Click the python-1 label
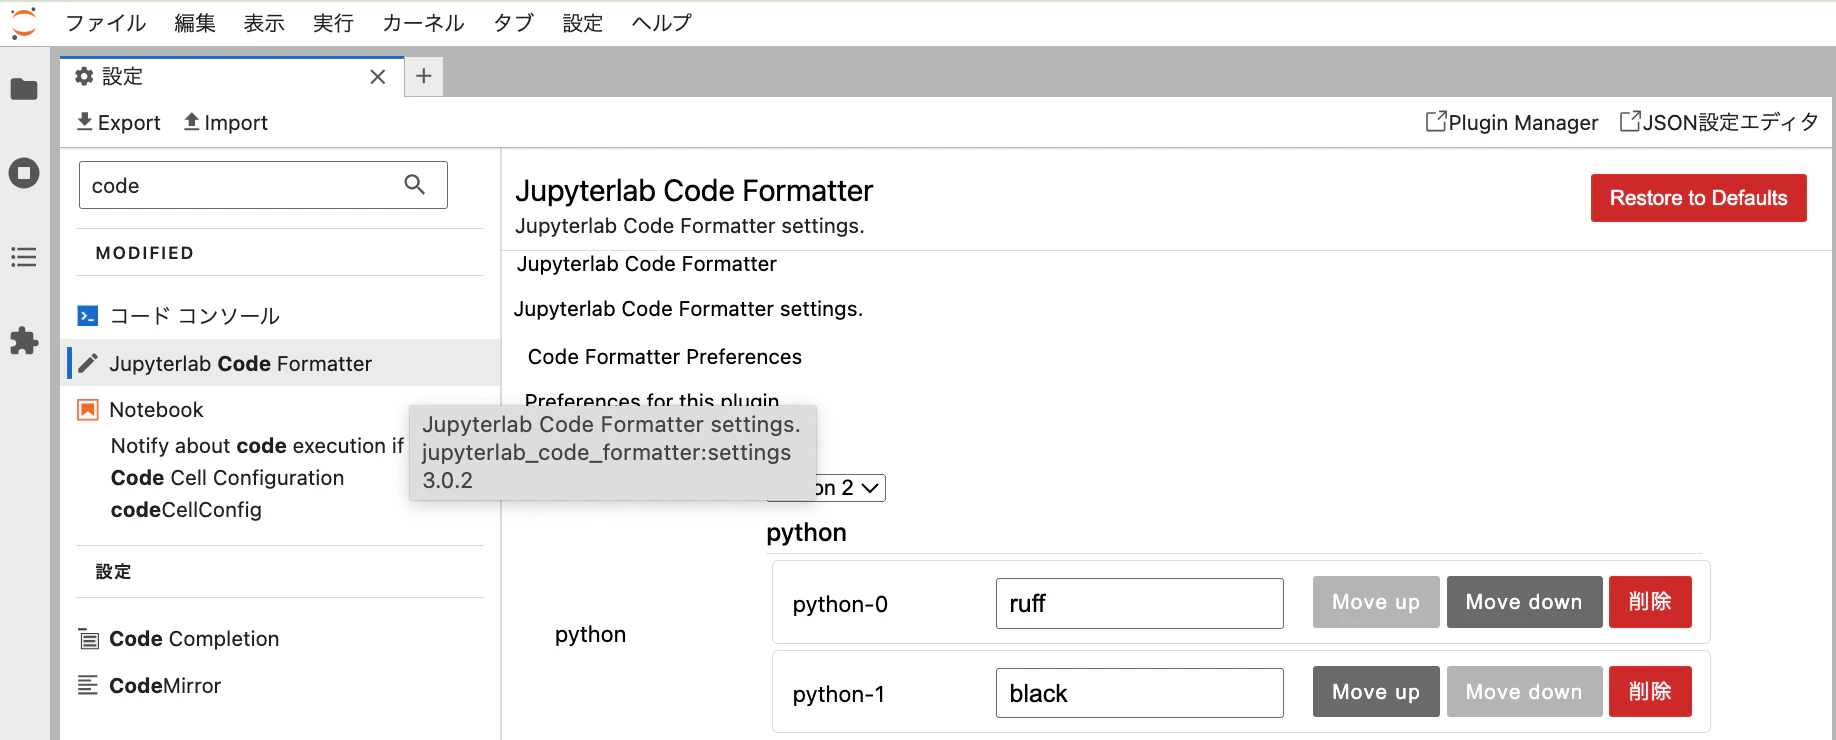Viewport: 1836px width, 740px height. [838, 694]
